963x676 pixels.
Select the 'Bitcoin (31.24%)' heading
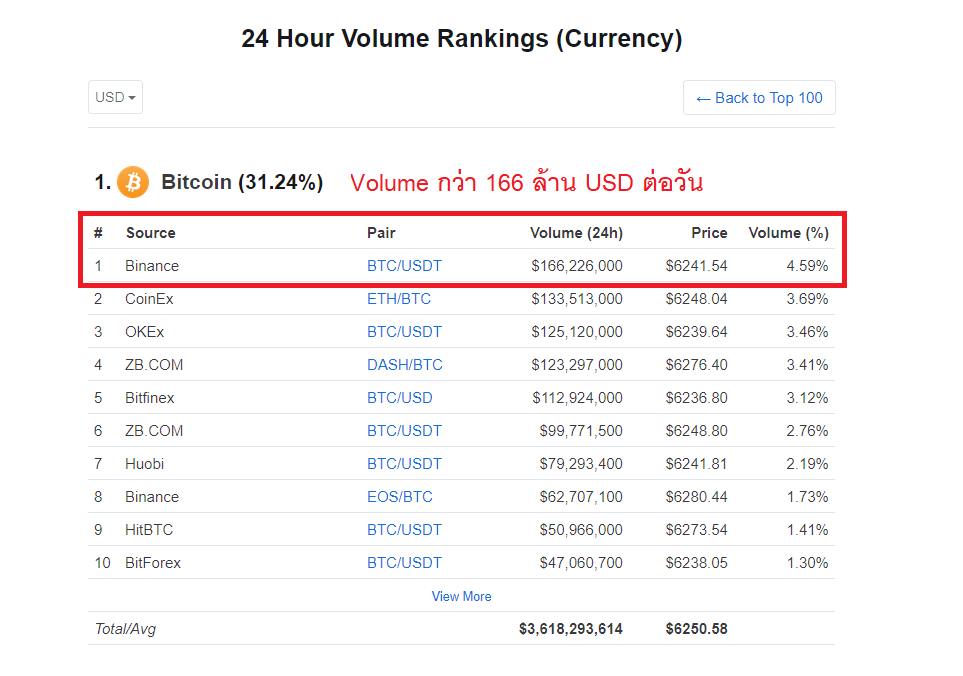pyautogui.click(x=242, y=182)
